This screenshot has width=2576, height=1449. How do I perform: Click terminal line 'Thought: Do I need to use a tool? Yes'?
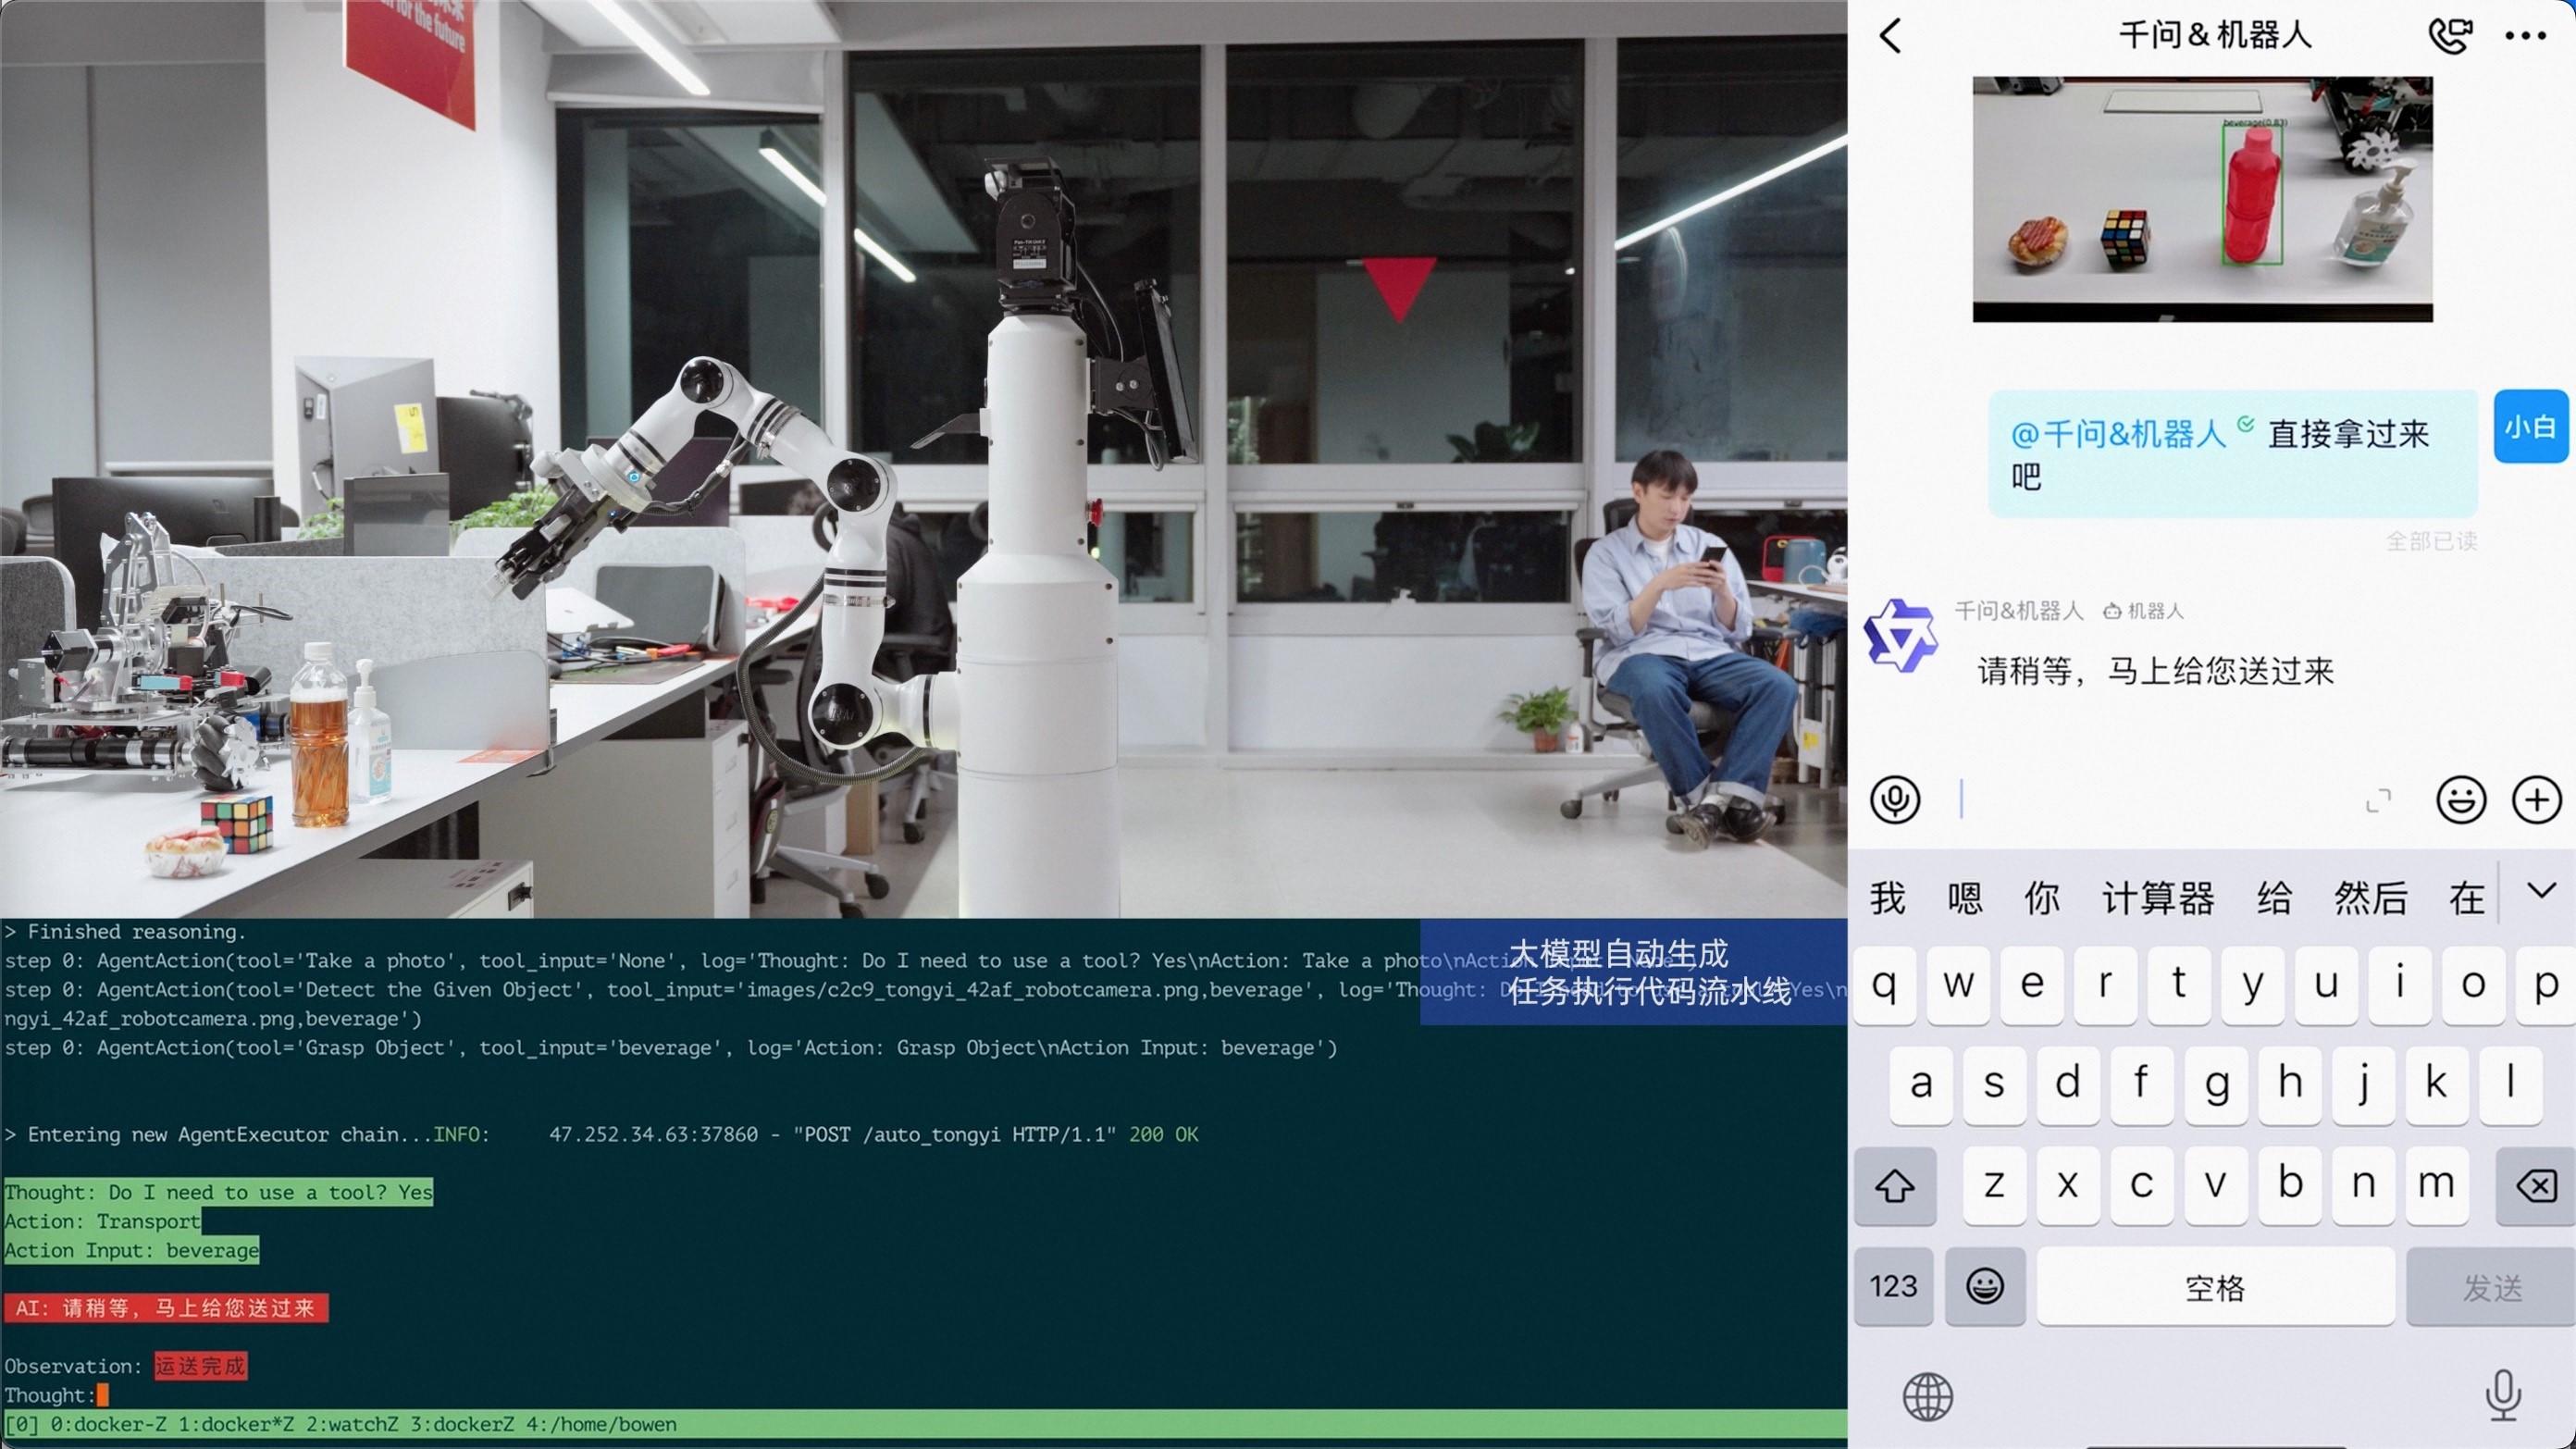click(218, 1193)
